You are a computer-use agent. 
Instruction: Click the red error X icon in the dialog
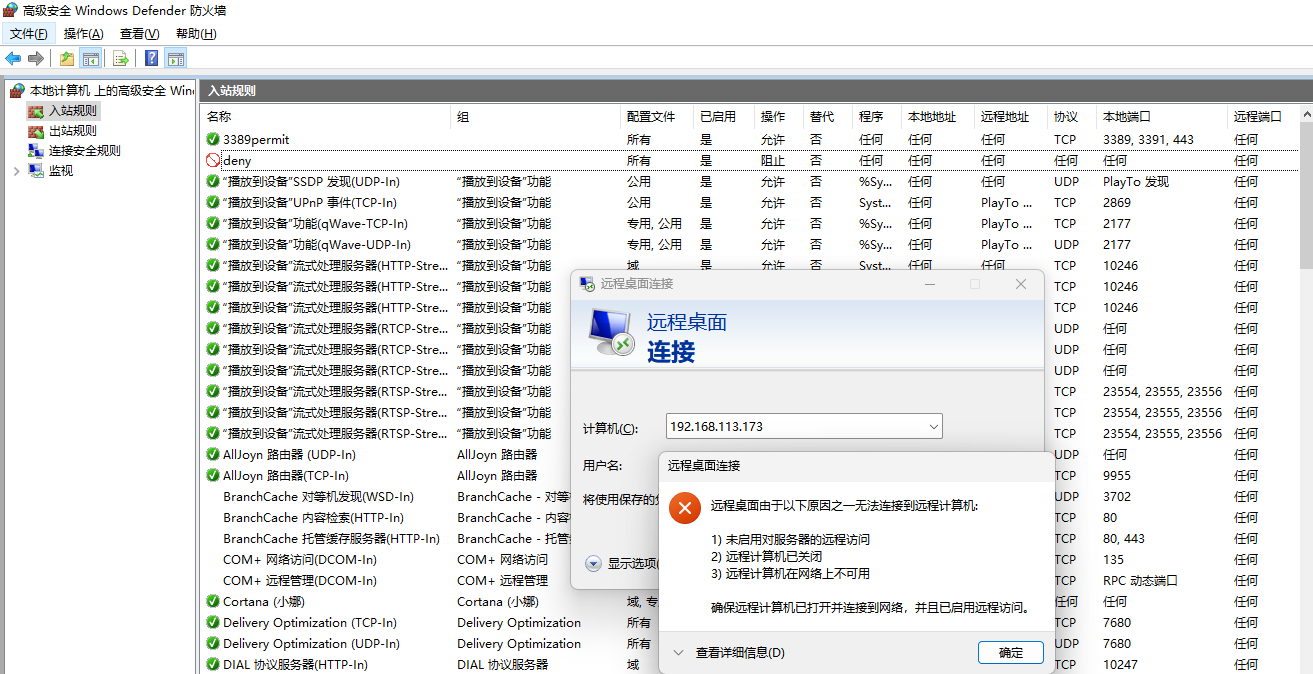pos(684,507)
